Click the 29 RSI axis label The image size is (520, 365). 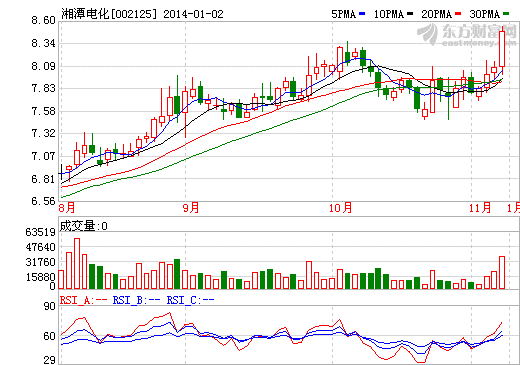coord(50,360)
